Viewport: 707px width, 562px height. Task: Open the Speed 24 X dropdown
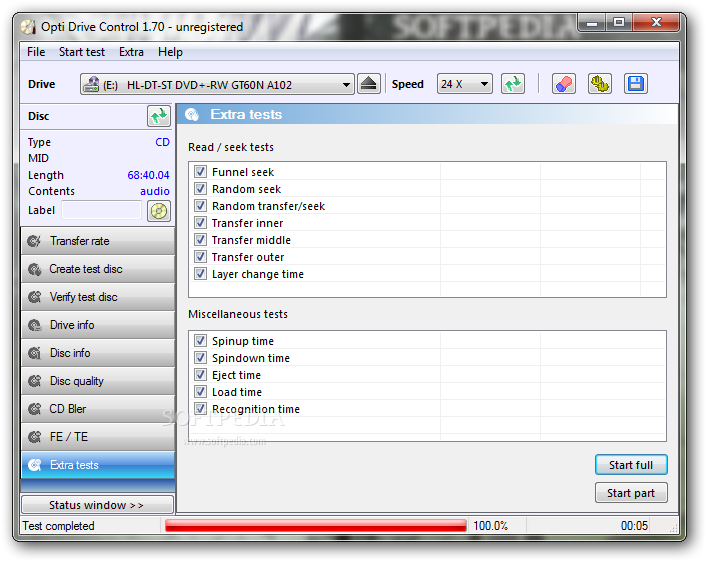click(x=464, y=84)
